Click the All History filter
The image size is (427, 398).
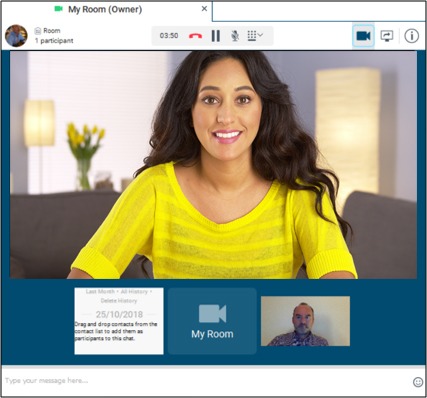(x=134, y=292)
